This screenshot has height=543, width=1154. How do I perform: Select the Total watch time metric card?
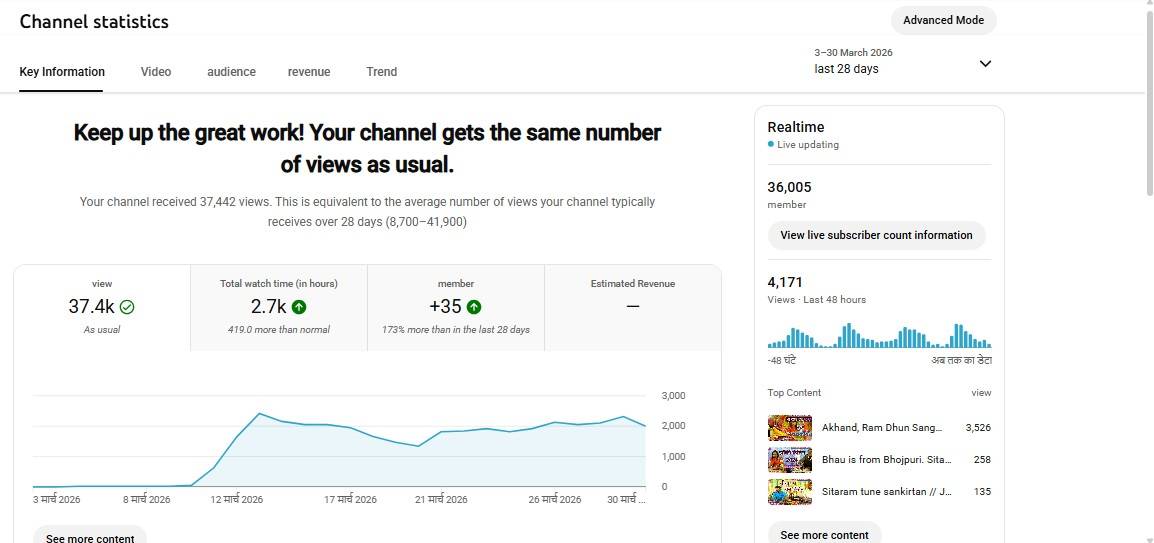278,307
